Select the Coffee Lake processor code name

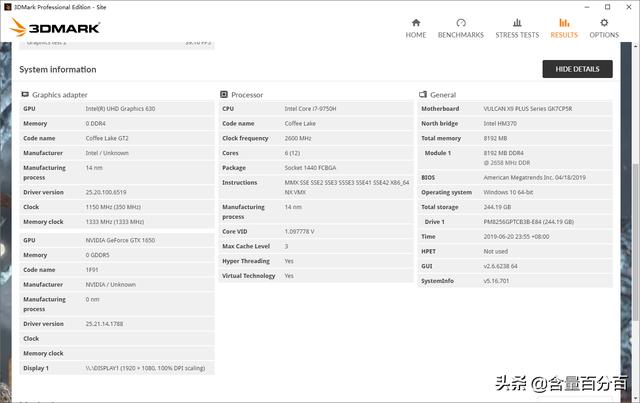pos(300,123)
